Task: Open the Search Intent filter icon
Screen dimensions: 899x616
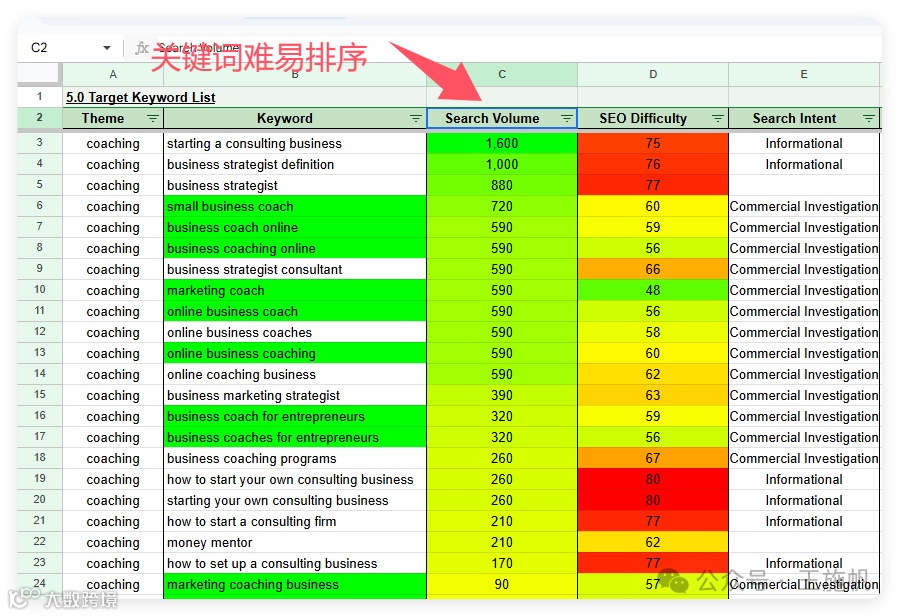Action: click(869, 119)
